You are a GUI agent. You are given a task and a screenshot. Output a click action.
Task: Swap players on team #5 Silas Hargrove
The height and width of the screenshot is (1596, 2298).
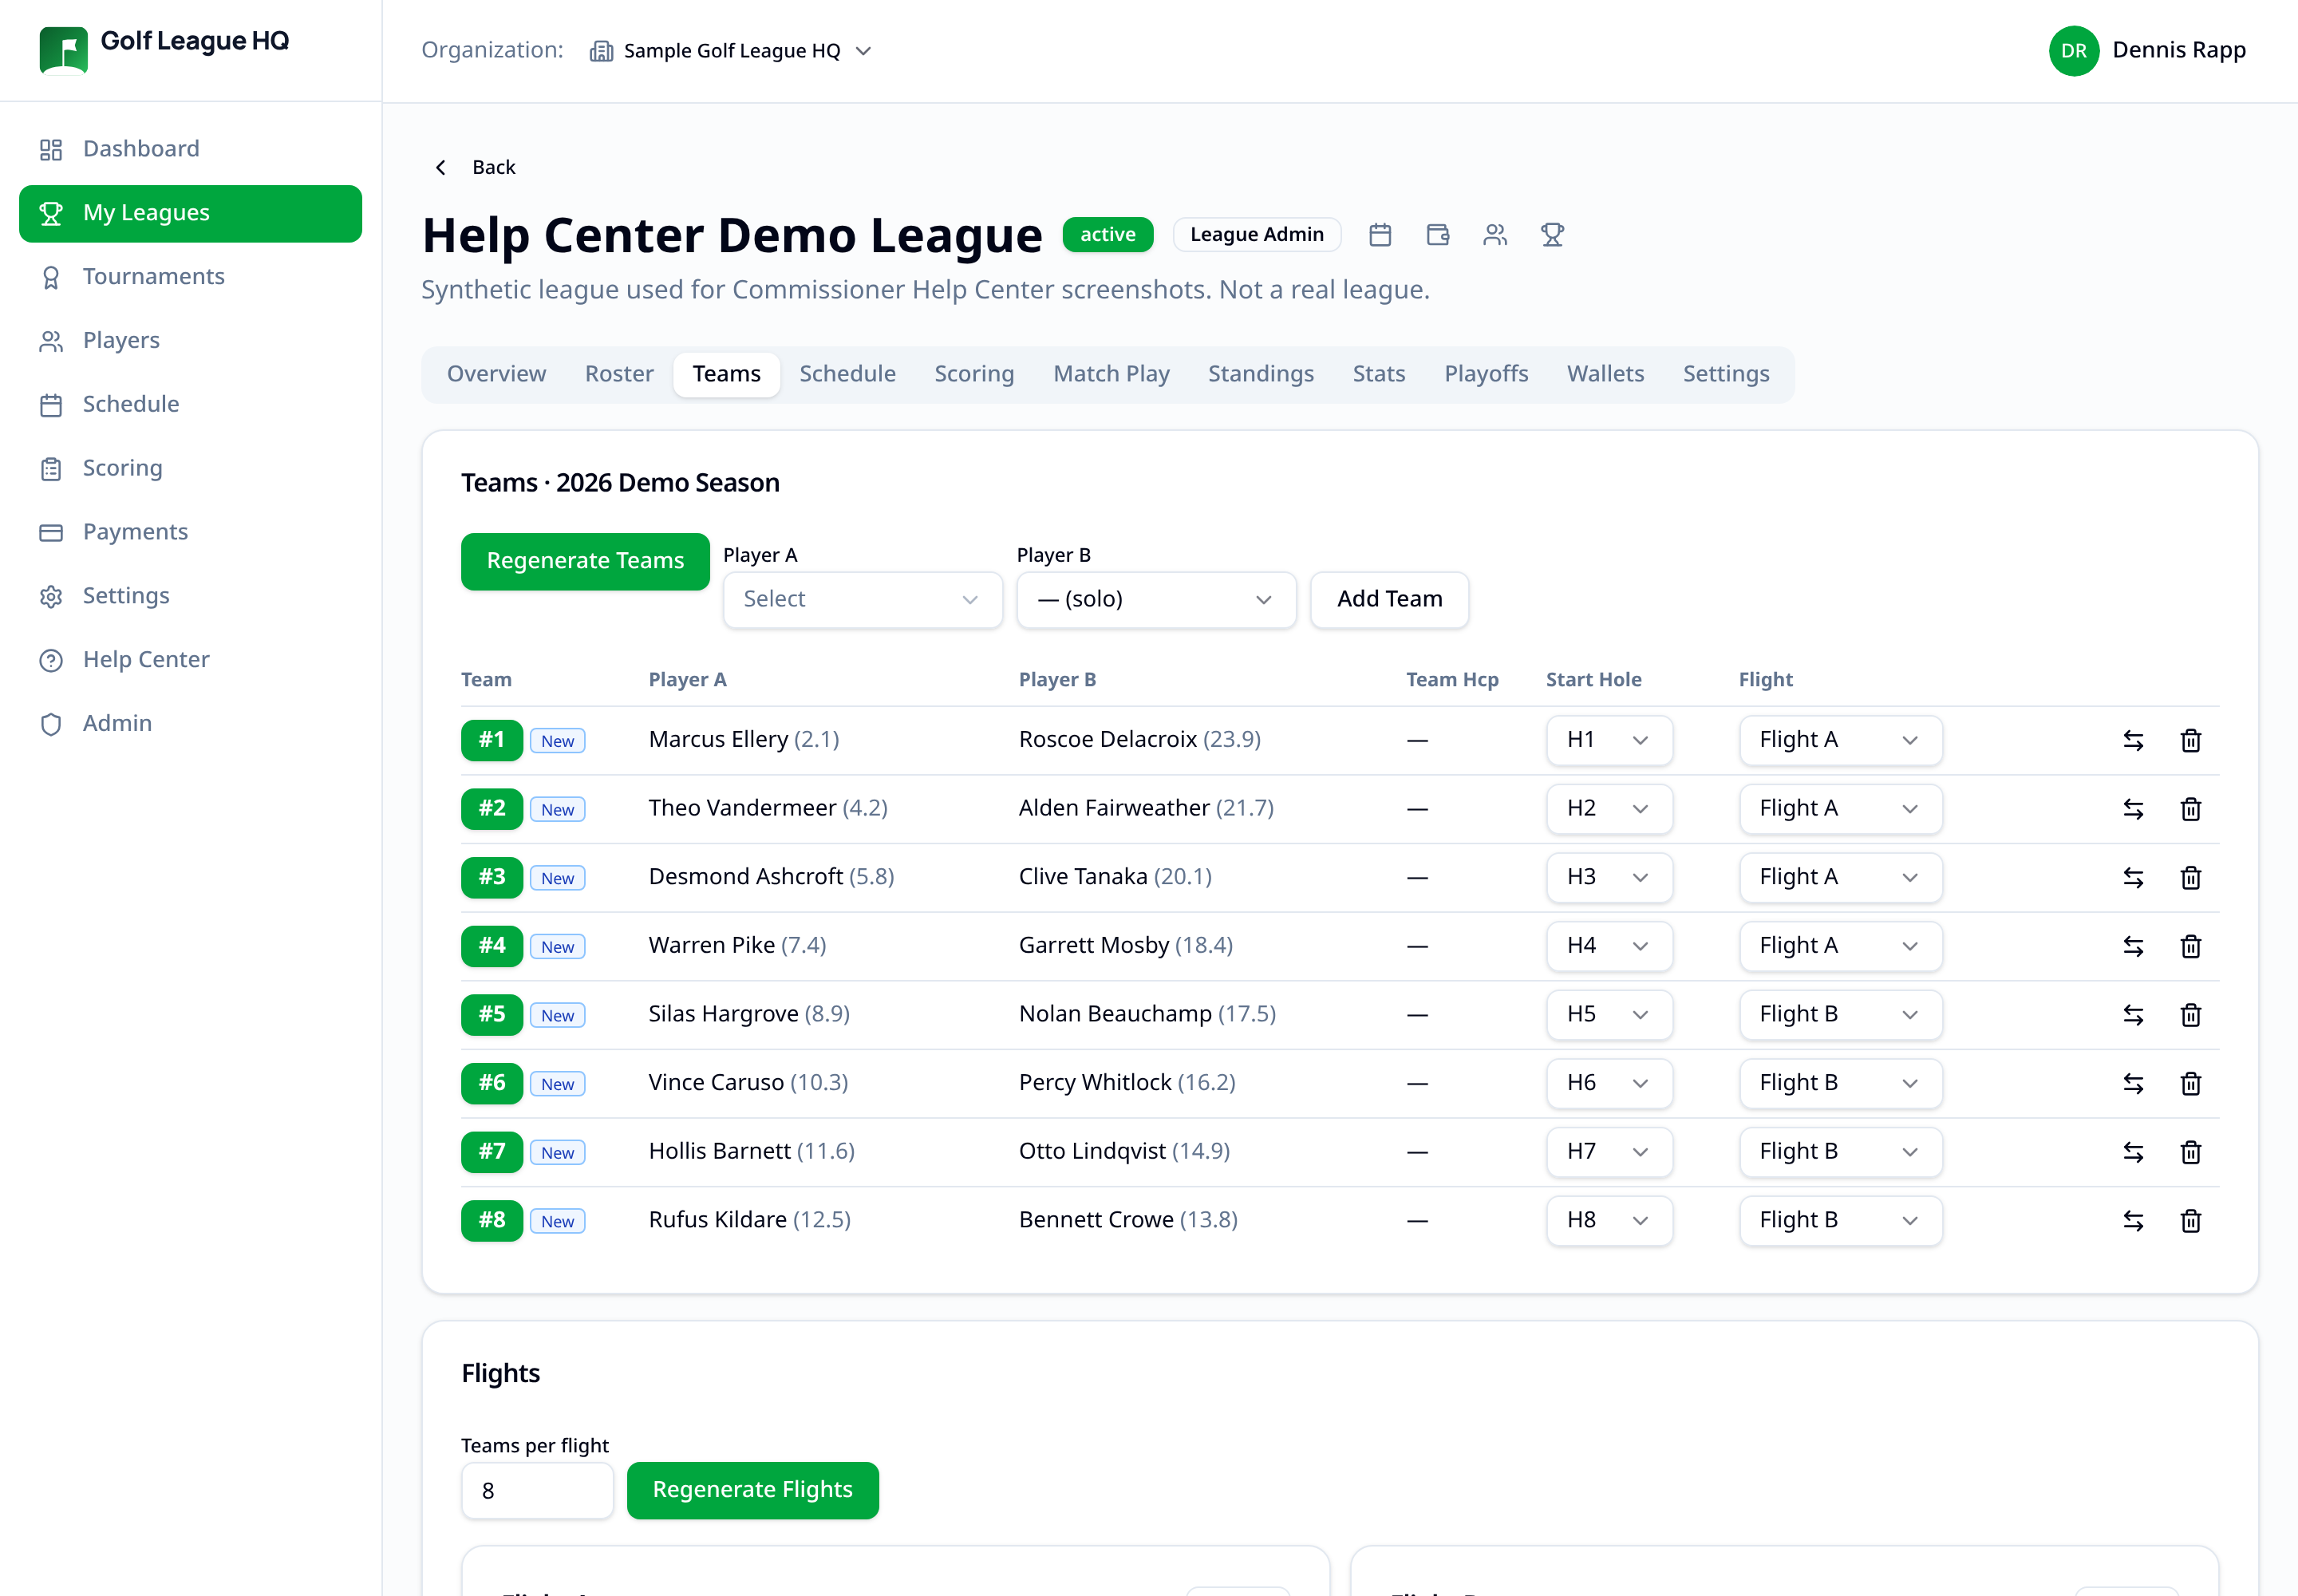(x=2133, y=1015)
